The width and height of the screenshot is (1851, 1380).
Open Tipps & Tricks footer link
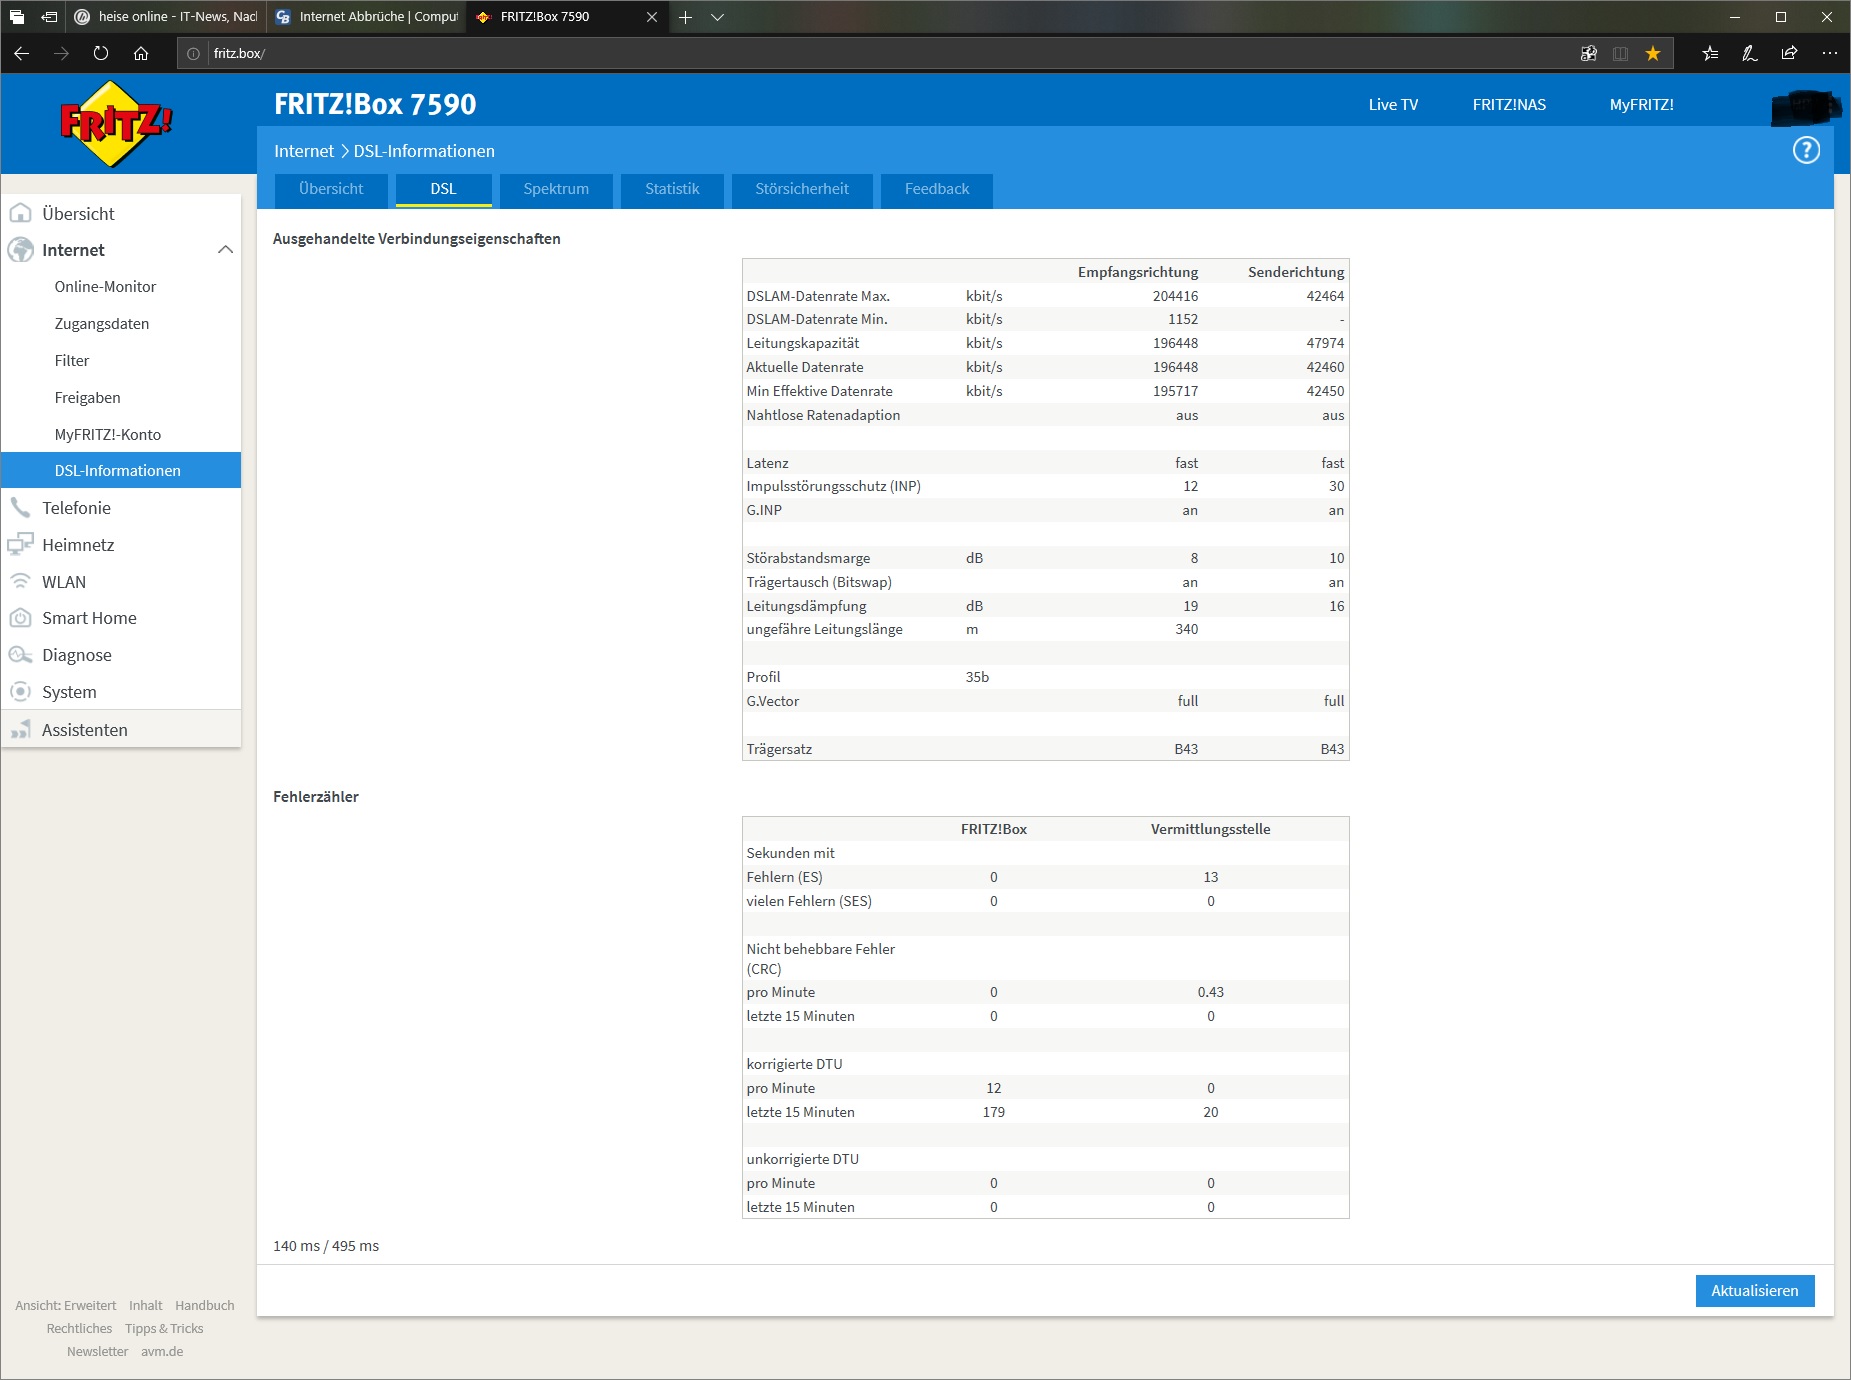(164, 1328)
